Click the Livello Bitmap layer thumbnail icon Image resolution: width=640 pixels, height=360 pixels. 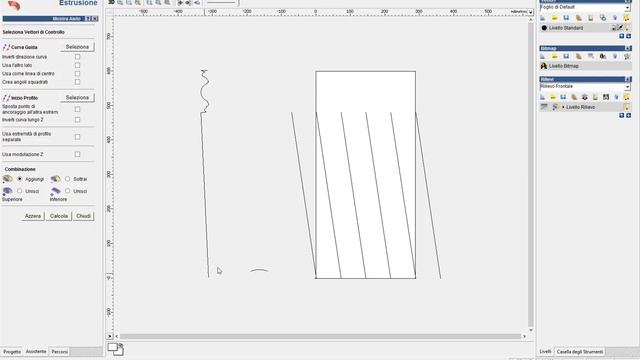[x=544, y=66]
